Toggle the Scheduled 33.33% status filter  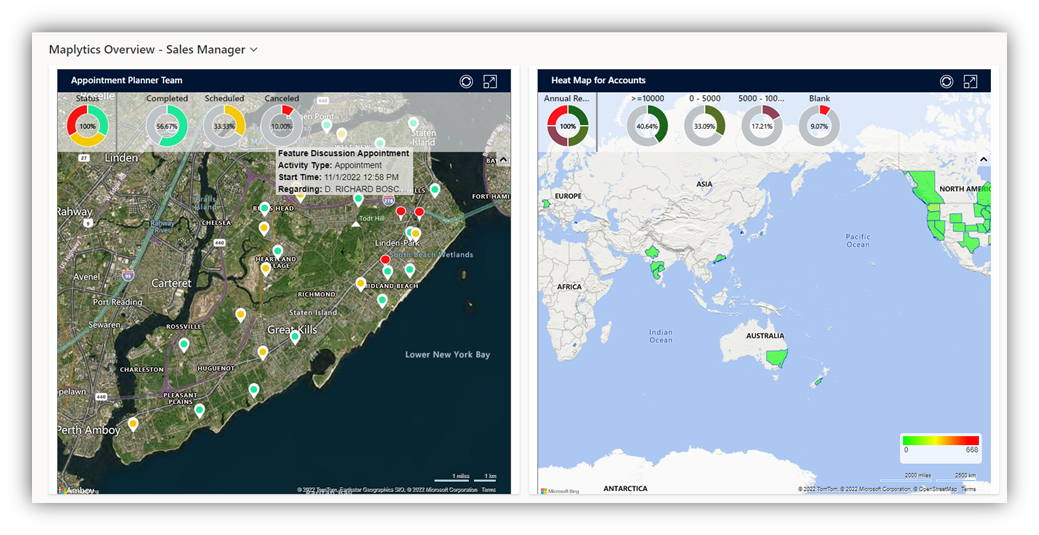(224, 126)
